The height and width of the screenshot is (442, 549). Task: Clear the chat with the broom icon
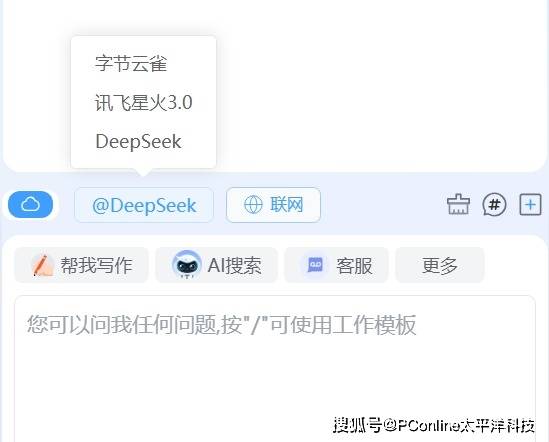click(458, 204)
